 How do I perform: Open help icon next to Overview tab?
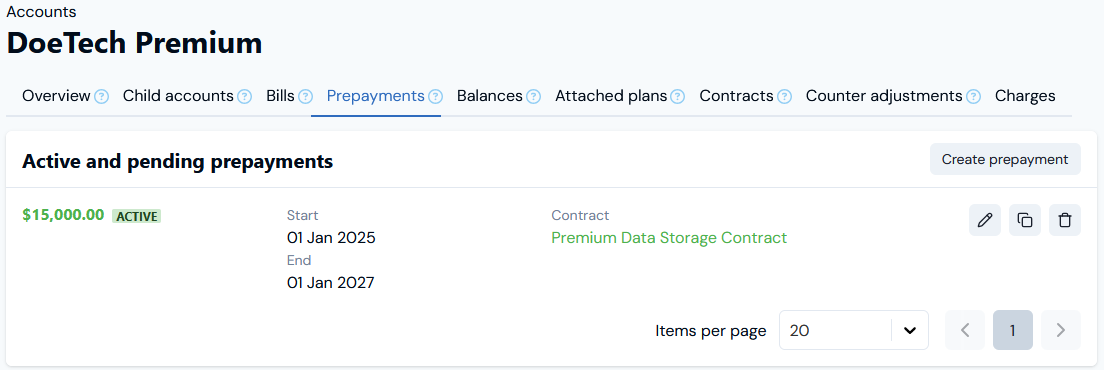101,96
